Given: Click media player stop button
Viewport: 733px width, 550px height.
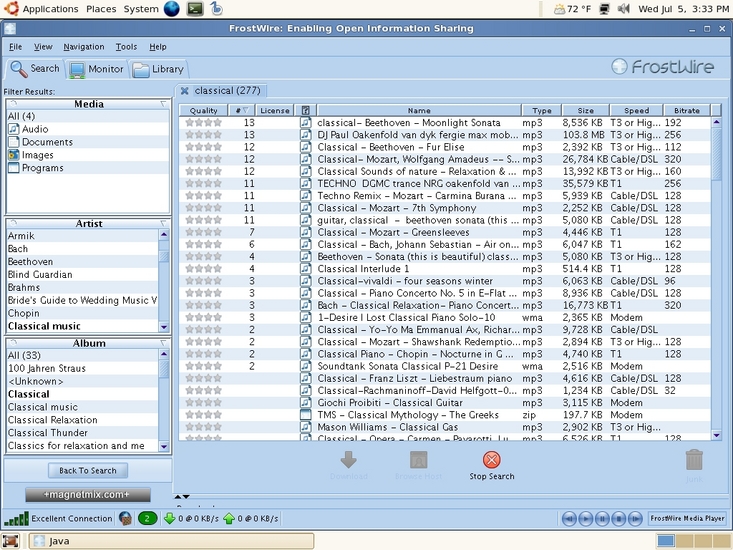Looking at the screenshot, I should (618, 518).
